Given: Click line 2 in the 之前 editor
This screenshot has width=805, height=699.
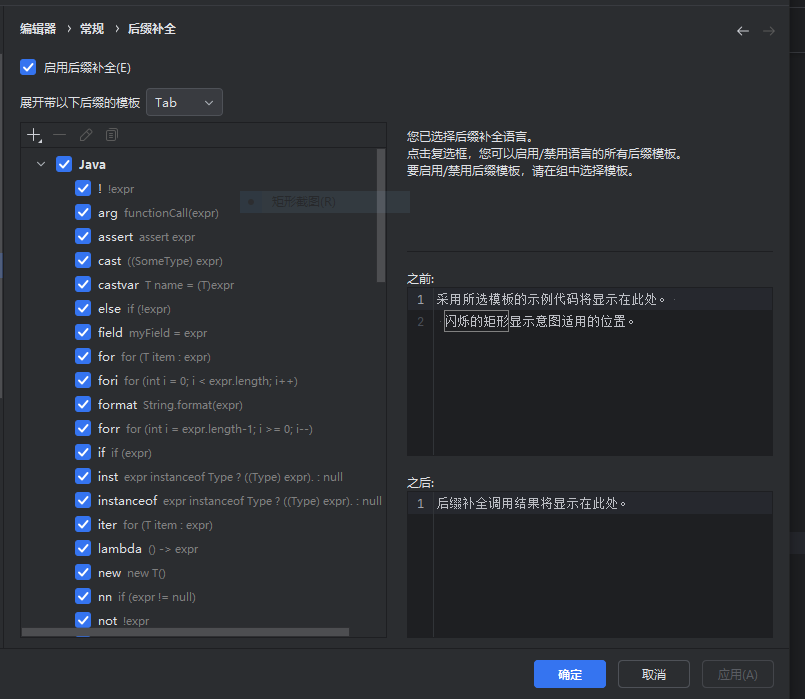Looking at the screenshot, I should point(590,321).
